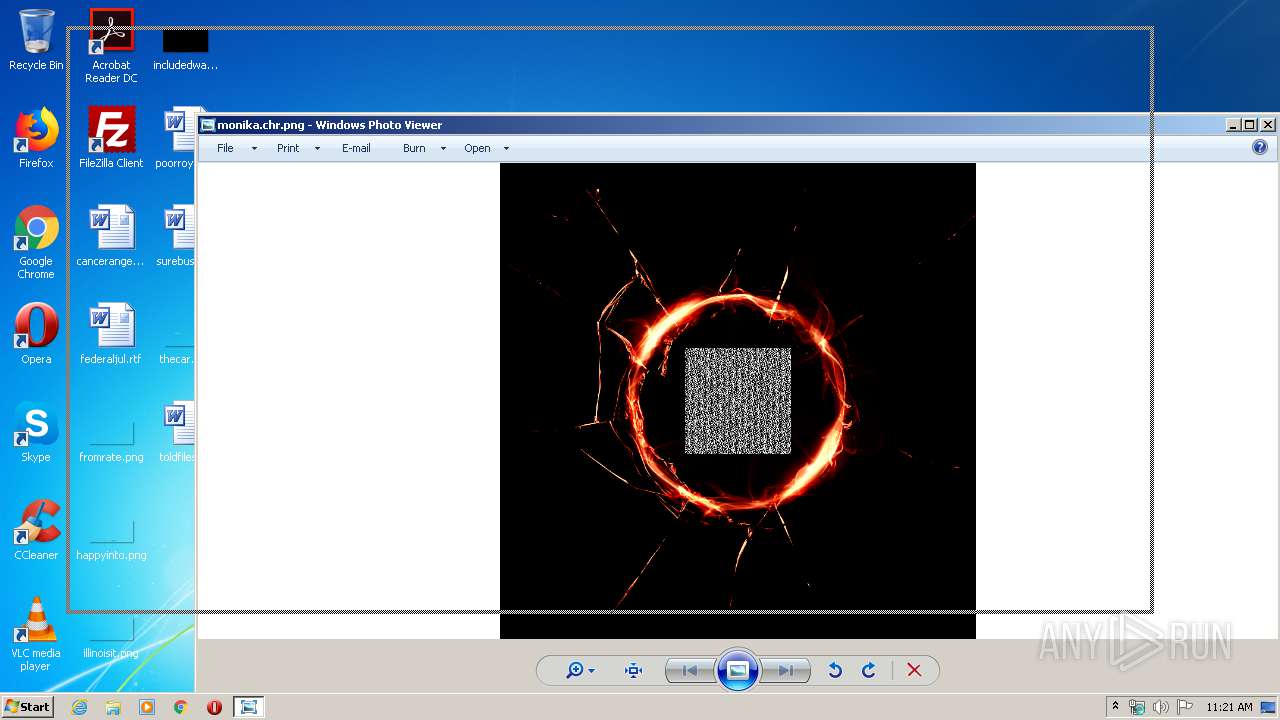Open Chrome from the taskbar

(x=181, y=707)
